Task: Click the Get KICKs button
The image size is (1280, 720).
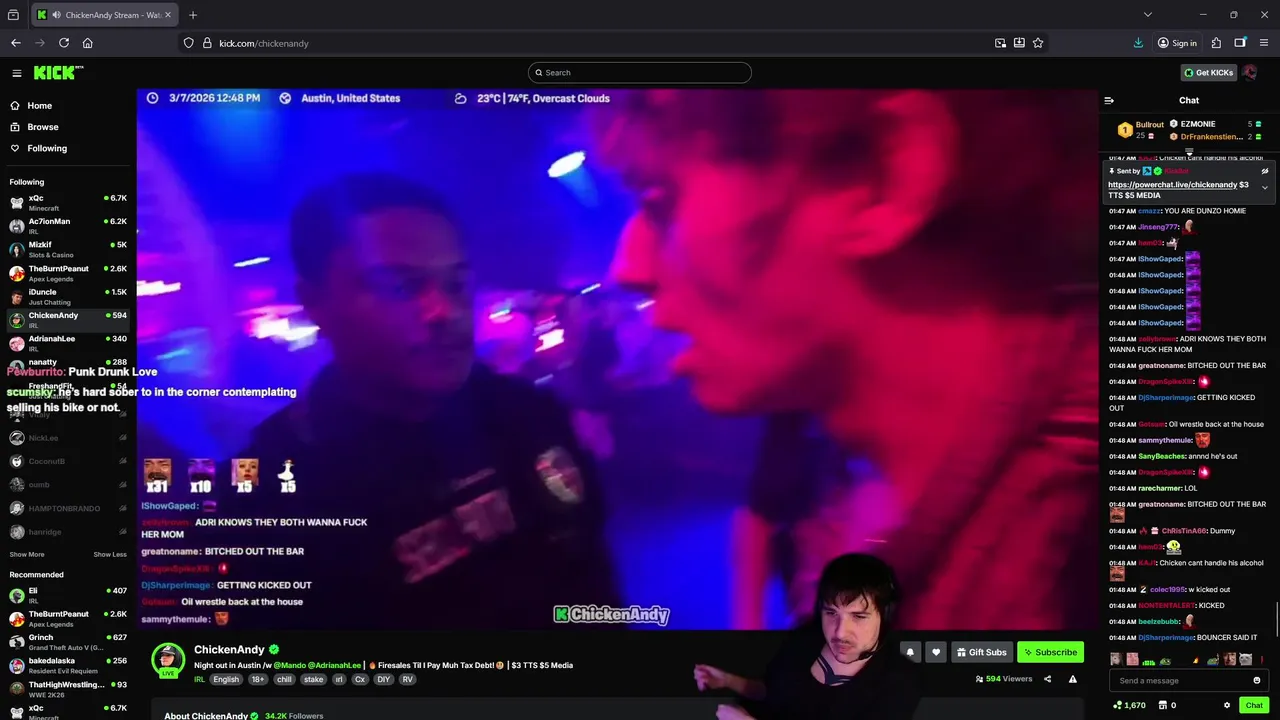Action: tap(1208, 72)
